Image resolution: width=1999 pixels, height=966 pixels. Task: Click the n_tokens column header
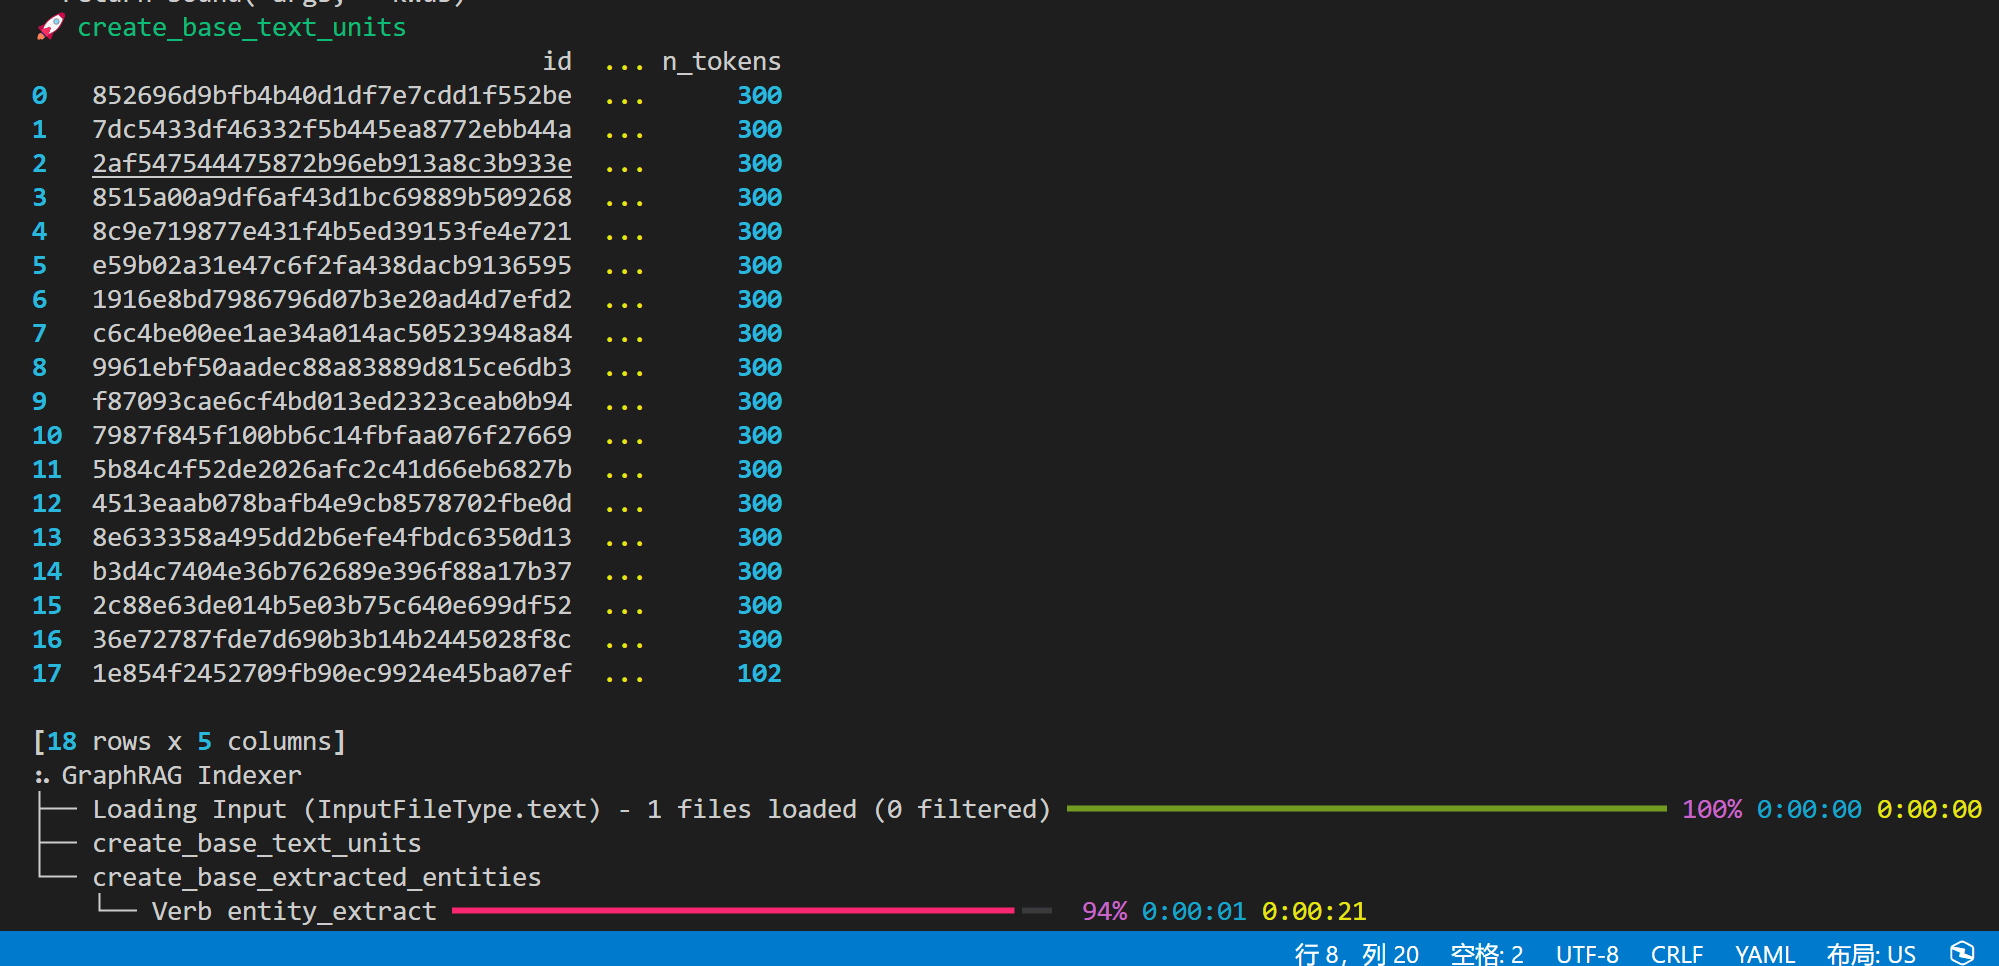click(x=721, y=61)
